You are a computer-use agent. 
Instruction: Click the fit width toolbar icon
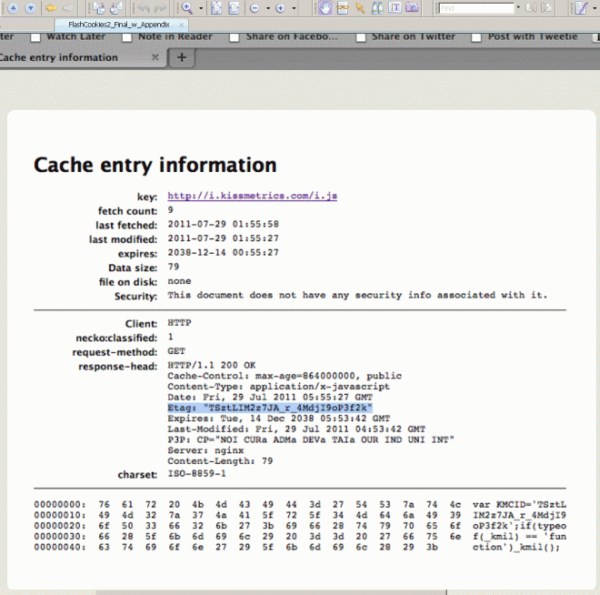click(x=234, y=8)
